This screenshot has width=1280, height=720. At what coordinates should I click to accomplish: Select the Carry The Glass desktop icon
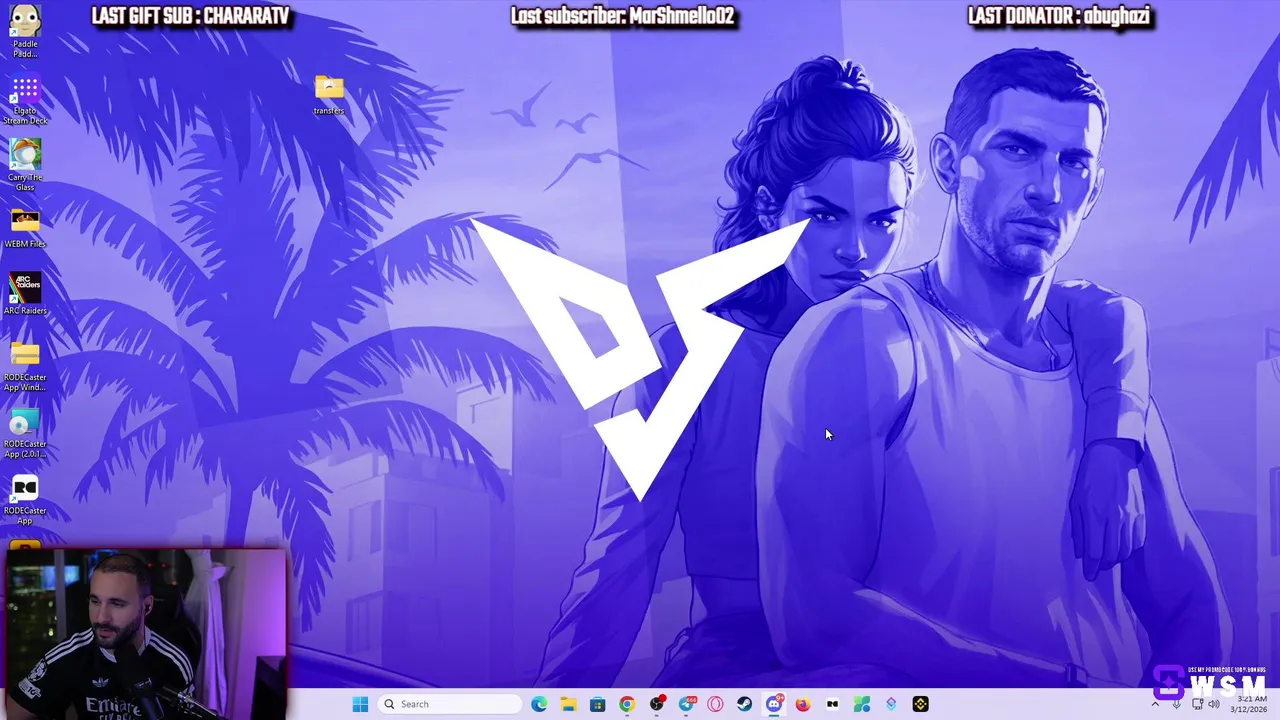tap(25, 165)
